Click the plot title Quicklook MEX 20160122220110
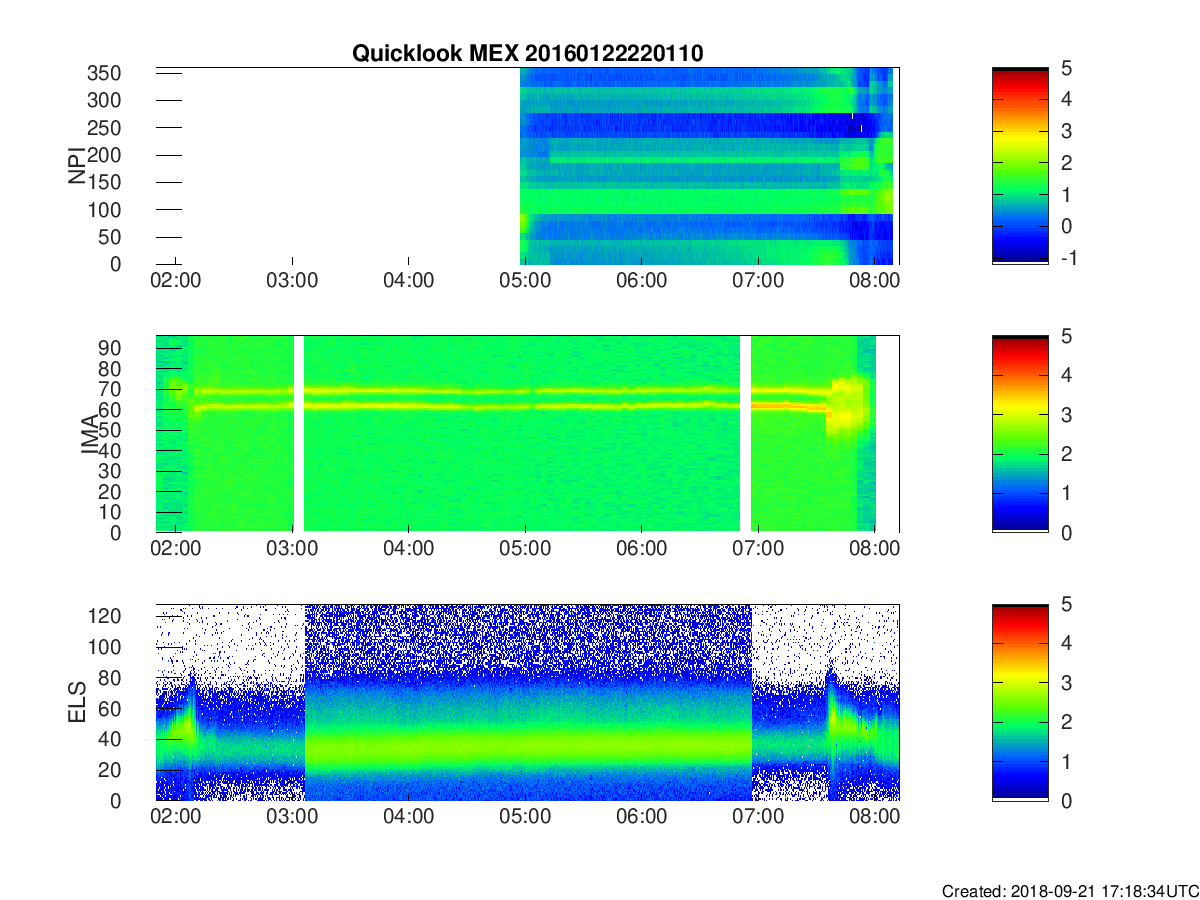1200x900 pixels. tap(527, 54)
